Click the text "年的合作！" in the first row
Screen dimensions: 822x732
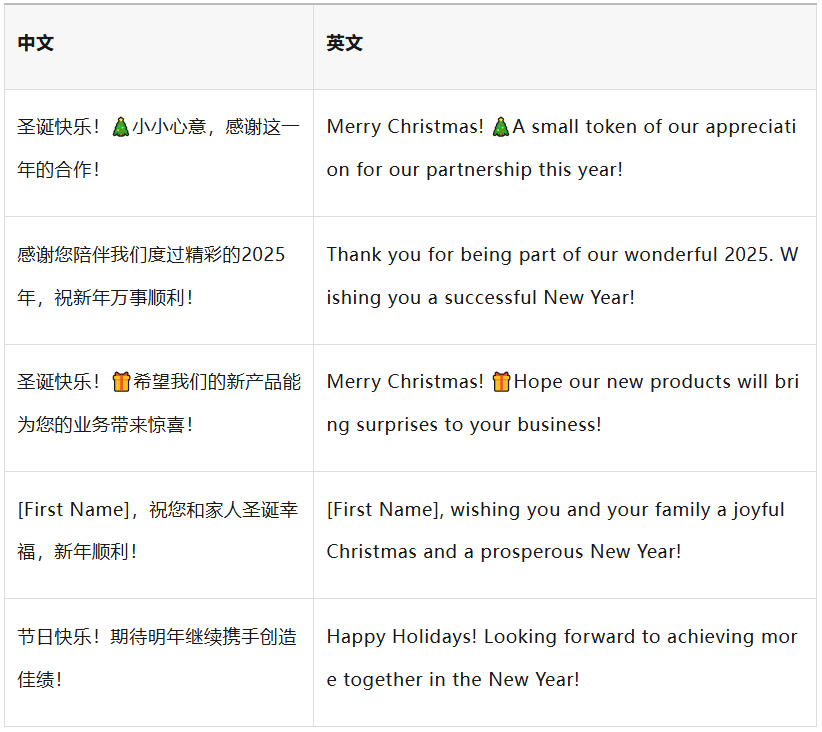tap(59, 170)
